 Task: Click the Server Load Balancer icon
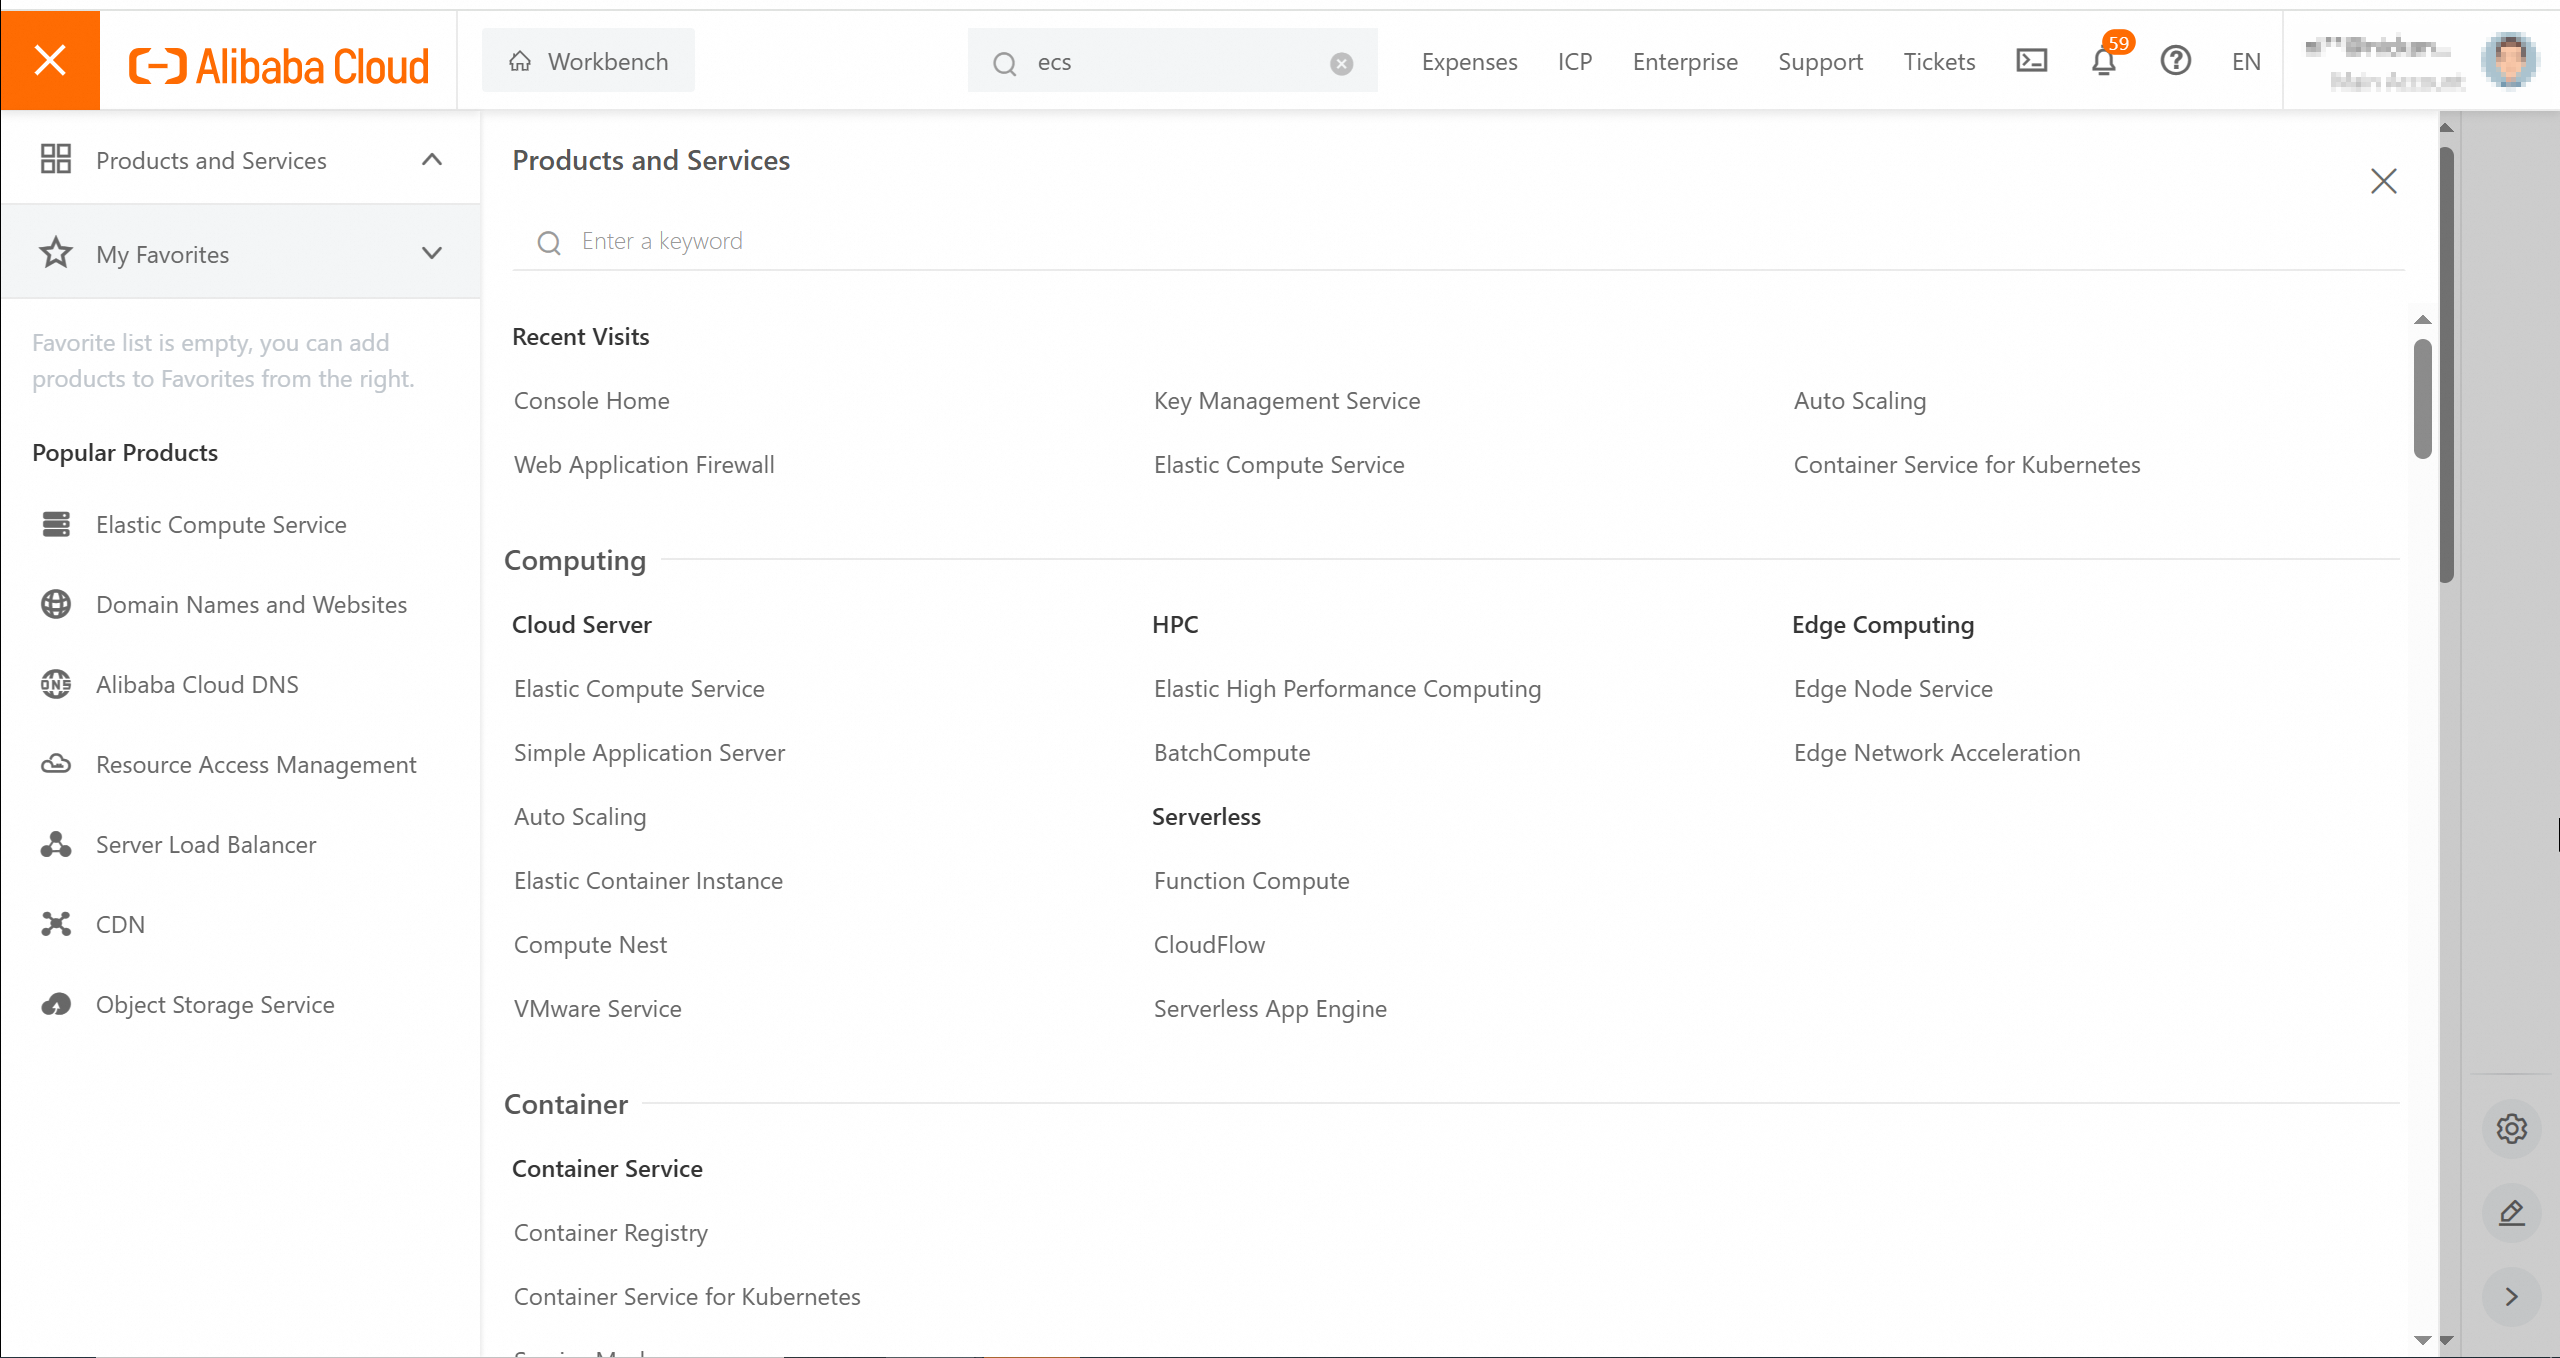pos(56,844)
